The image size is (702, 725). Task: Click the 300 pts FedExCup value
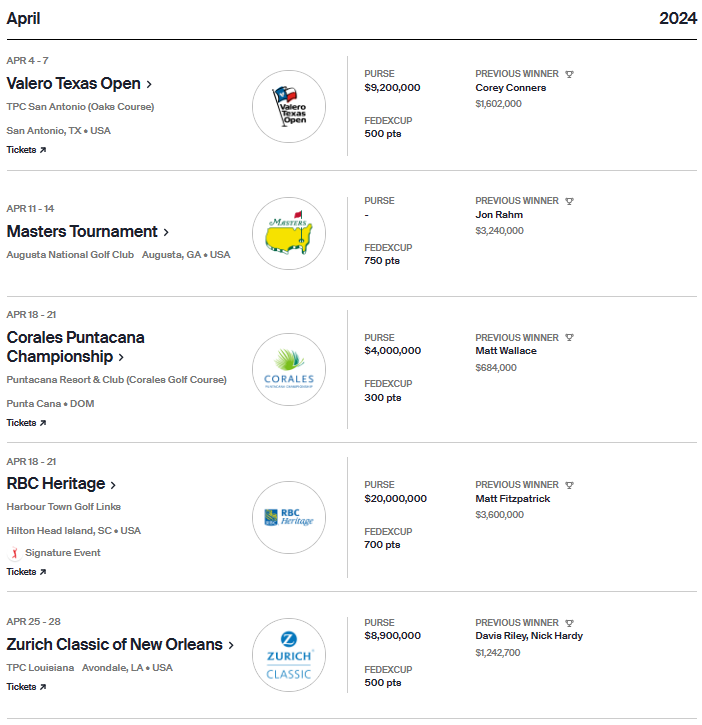point(382,398)
